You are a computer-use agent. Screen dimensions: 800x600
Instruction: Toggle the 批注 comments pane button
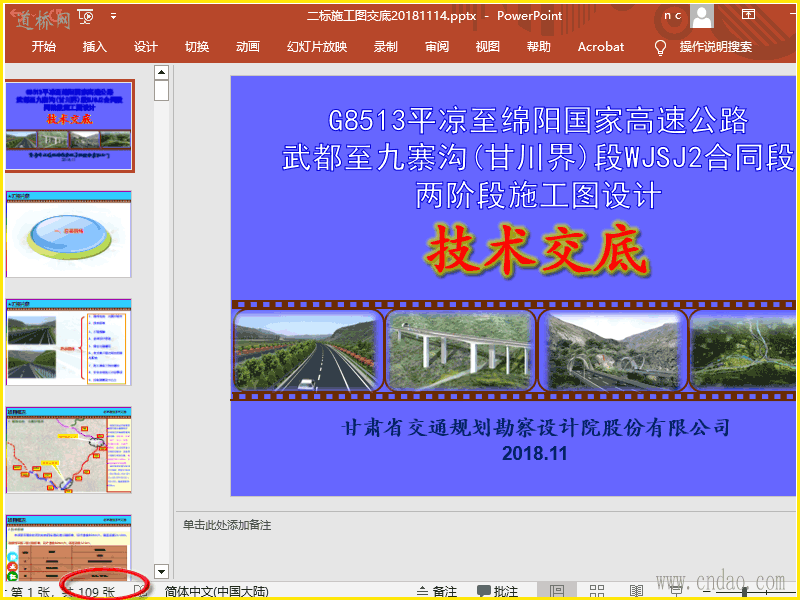498,591
